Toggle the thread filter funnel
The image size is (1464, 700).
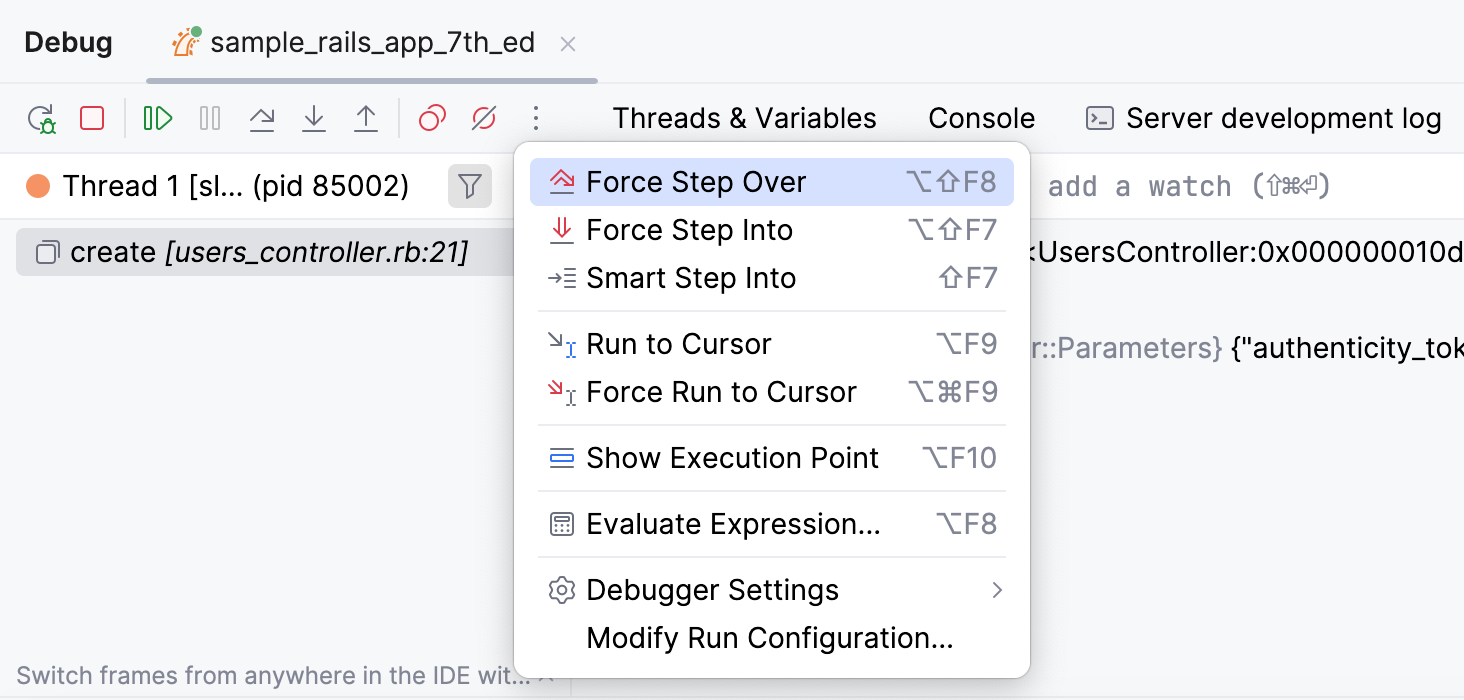[469, 186]
